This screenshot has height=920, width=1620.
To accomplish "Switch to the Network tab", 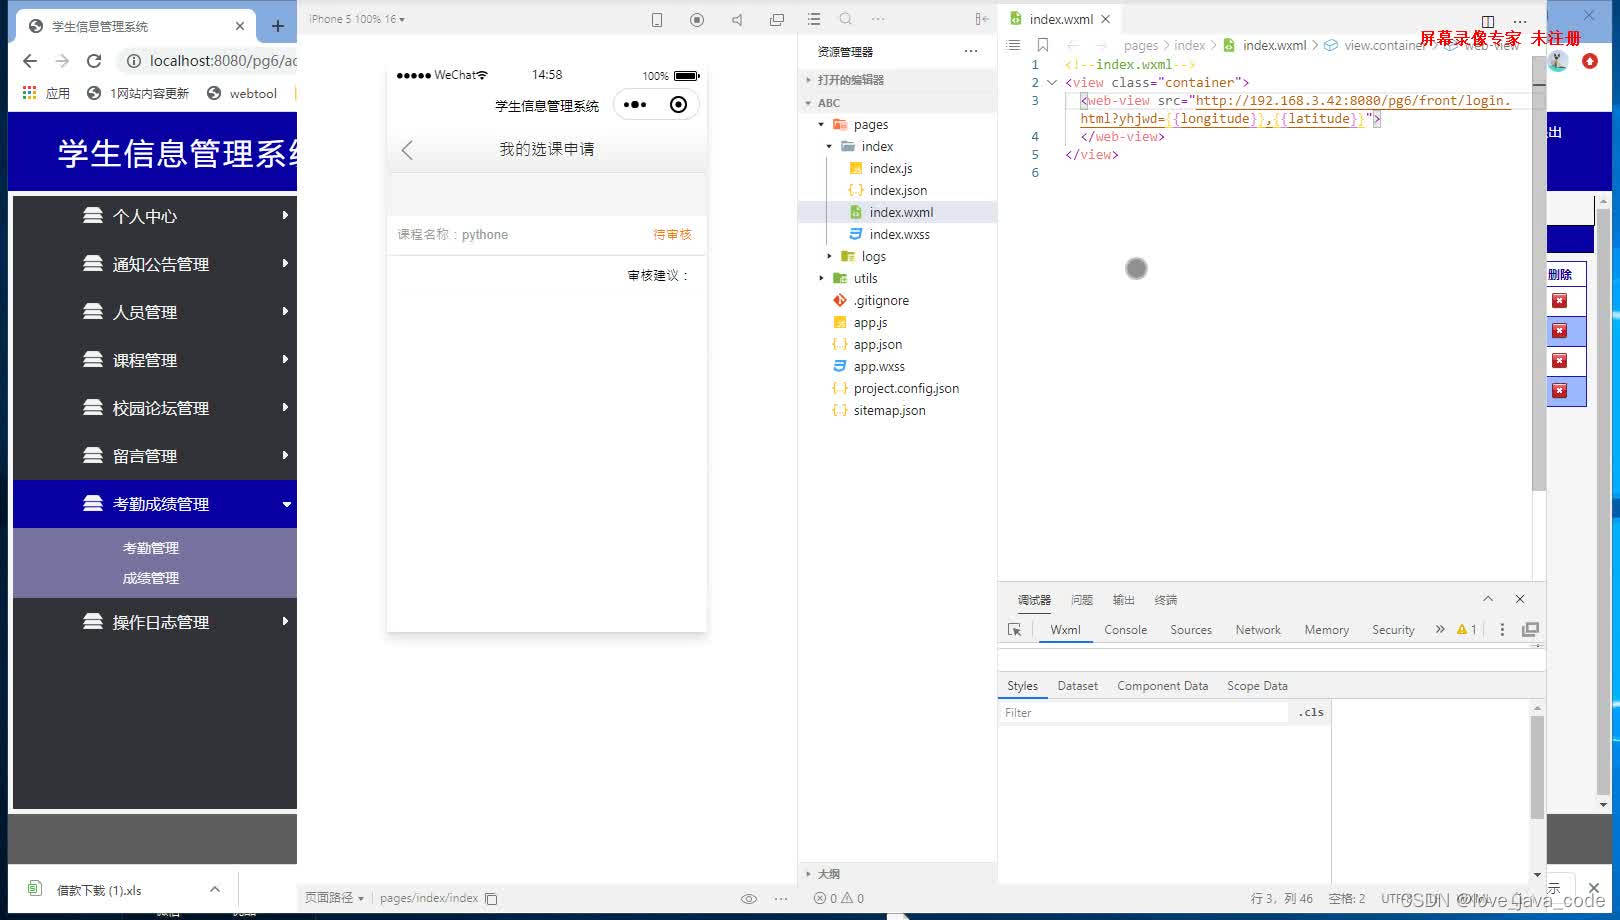I will [x=1258, y=630].
